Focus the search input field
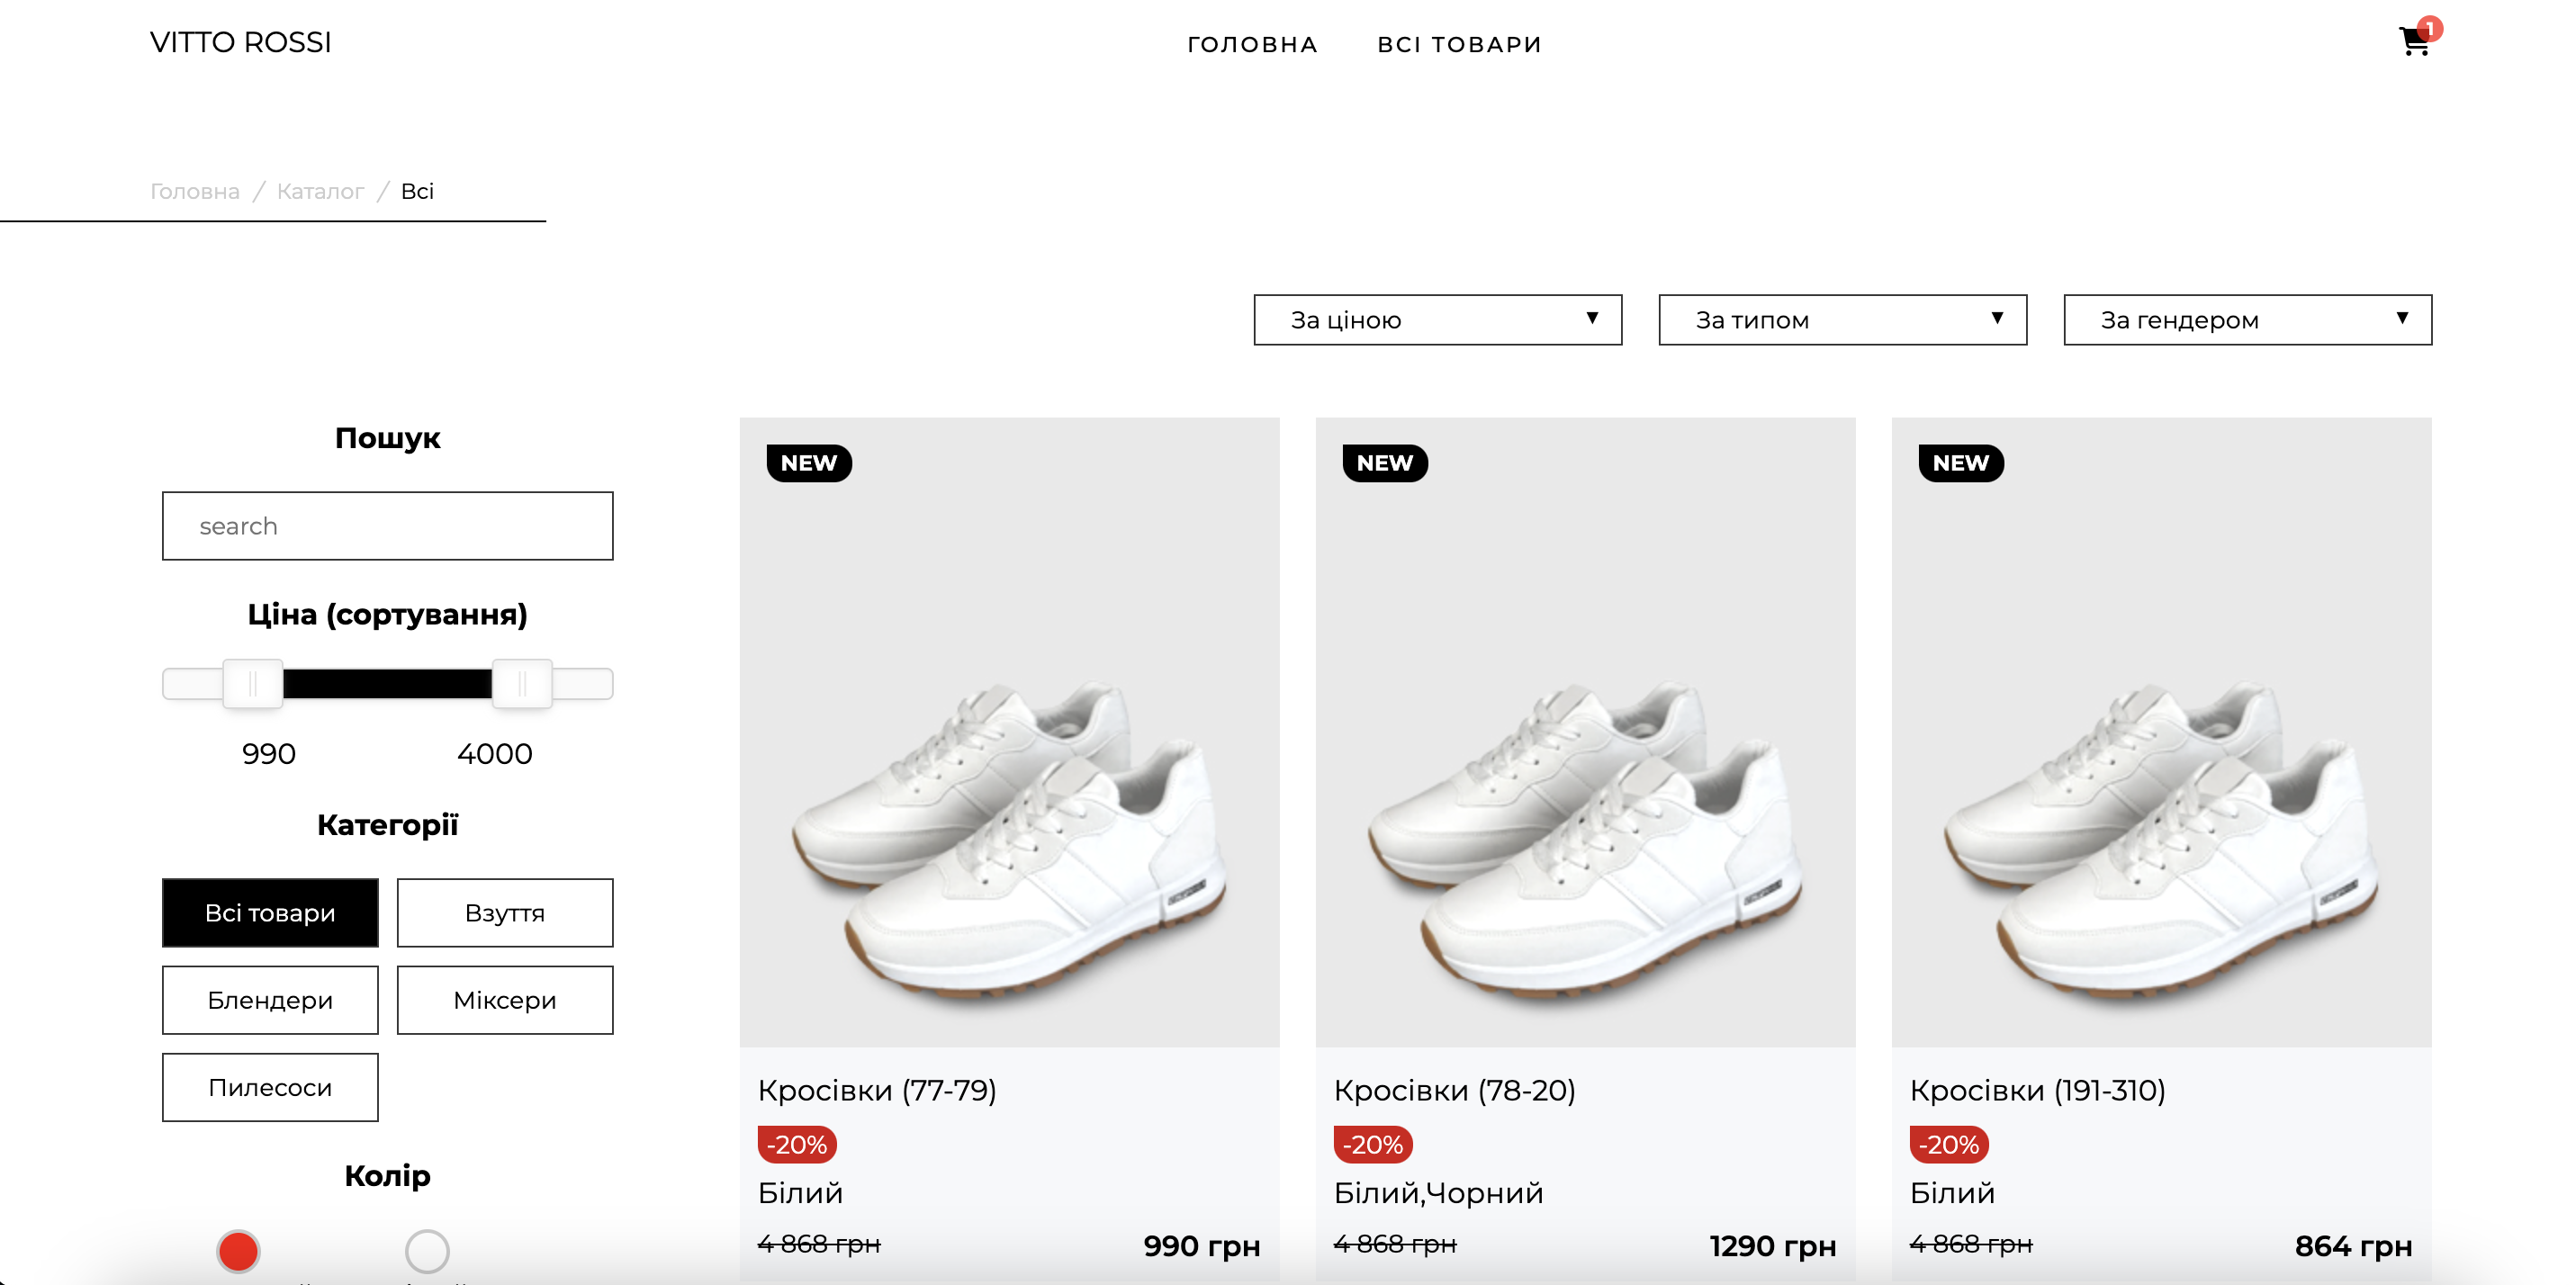 [x=388, y=526]
